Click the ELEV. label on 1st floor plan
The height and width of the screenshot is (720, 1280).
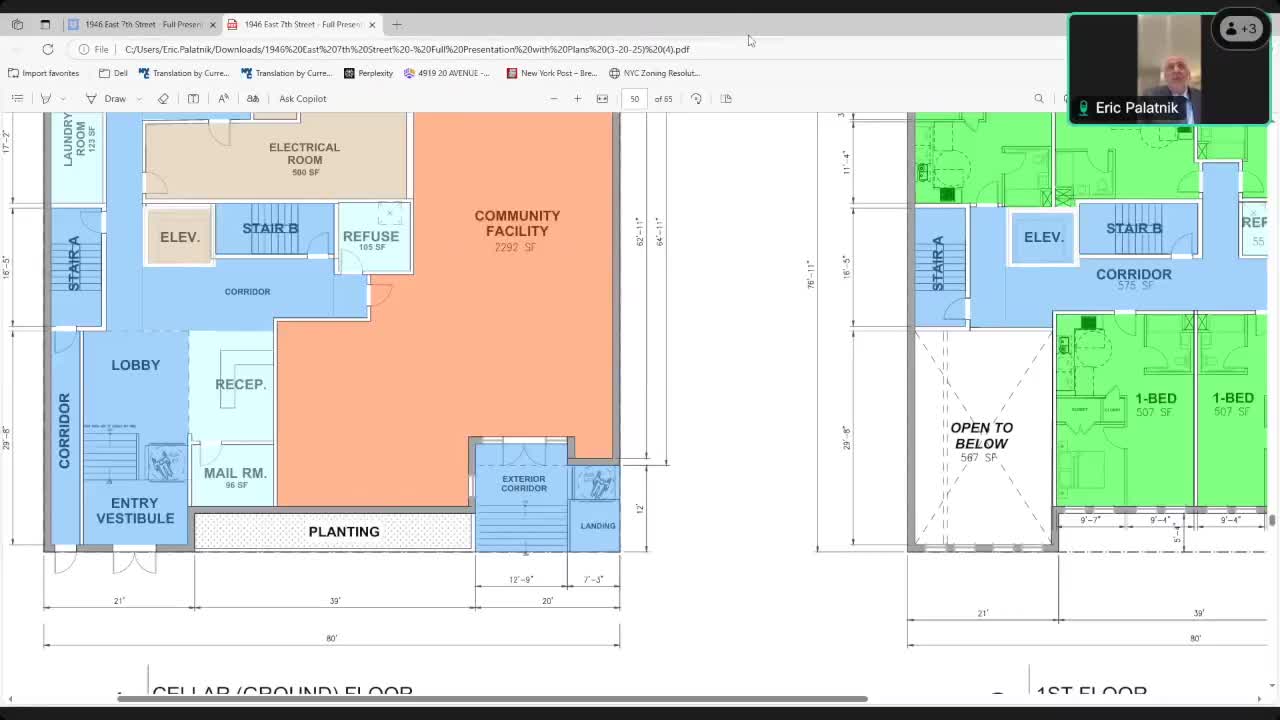[1044, 237]
